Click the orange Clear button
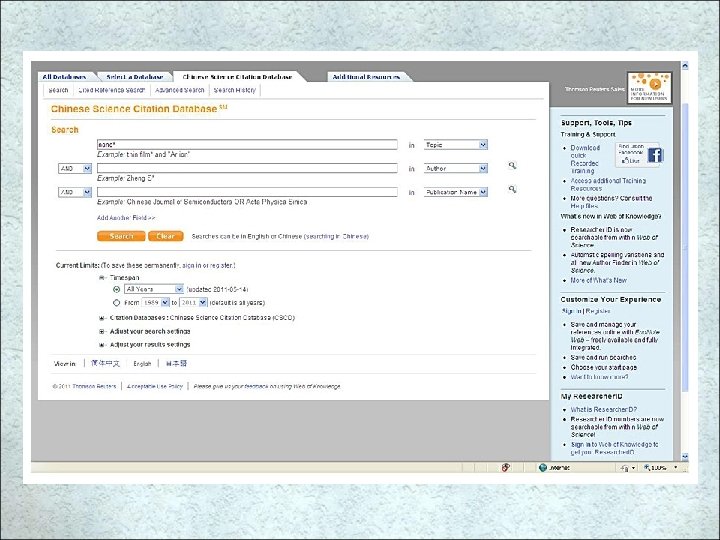Screen dimensions: 720x540 tap(166, 236)
